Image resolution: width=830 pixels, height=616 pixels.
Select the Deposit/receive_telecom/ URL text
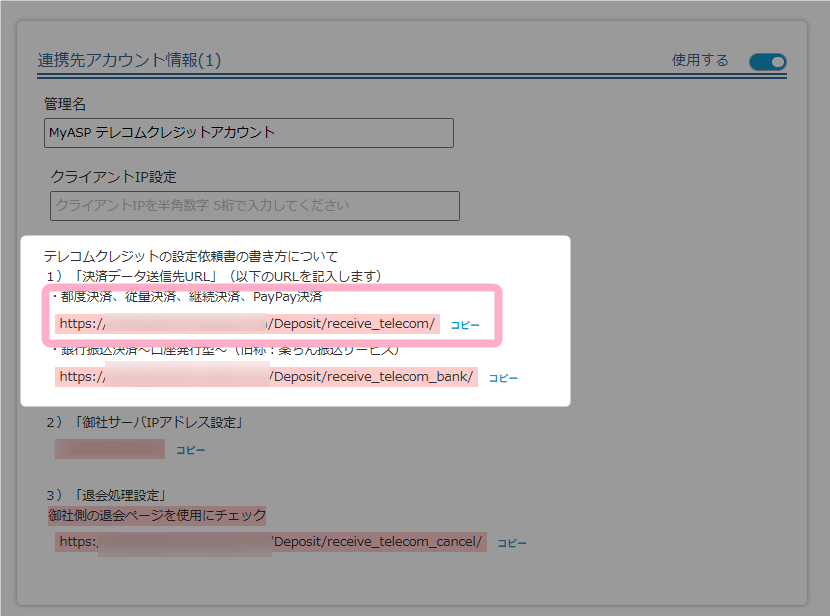tap(248, 324)
